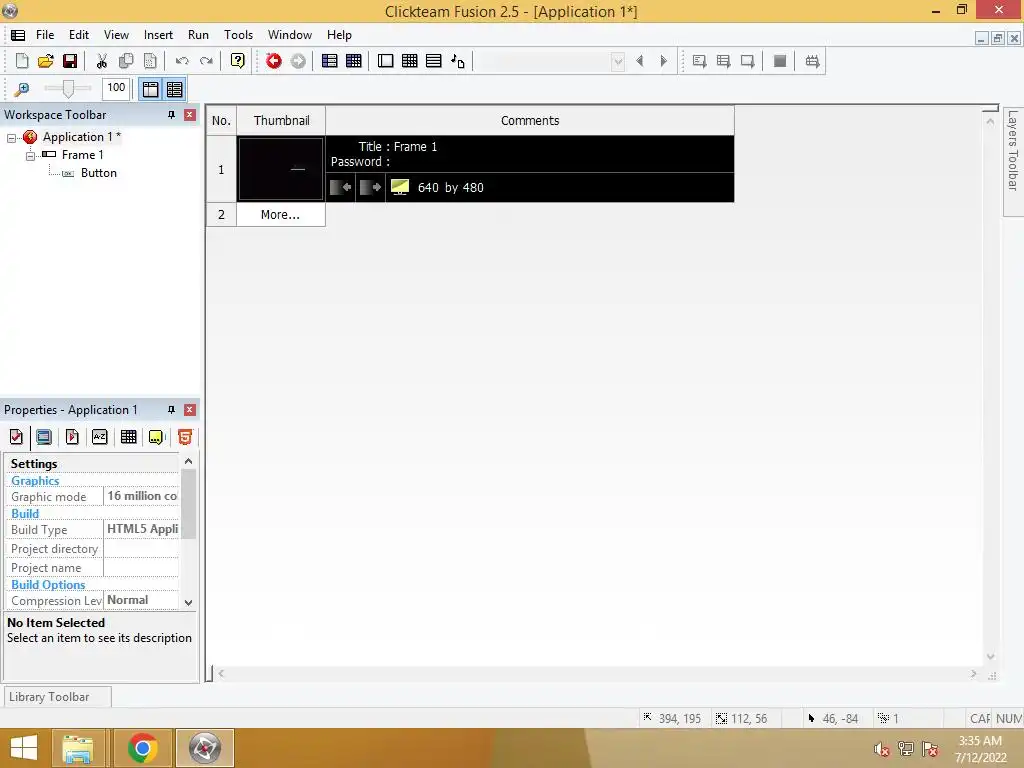Click the frame size icon beside 640 by 480
1024x768 pixels.
pyautogui.click(x=400, y=187)
